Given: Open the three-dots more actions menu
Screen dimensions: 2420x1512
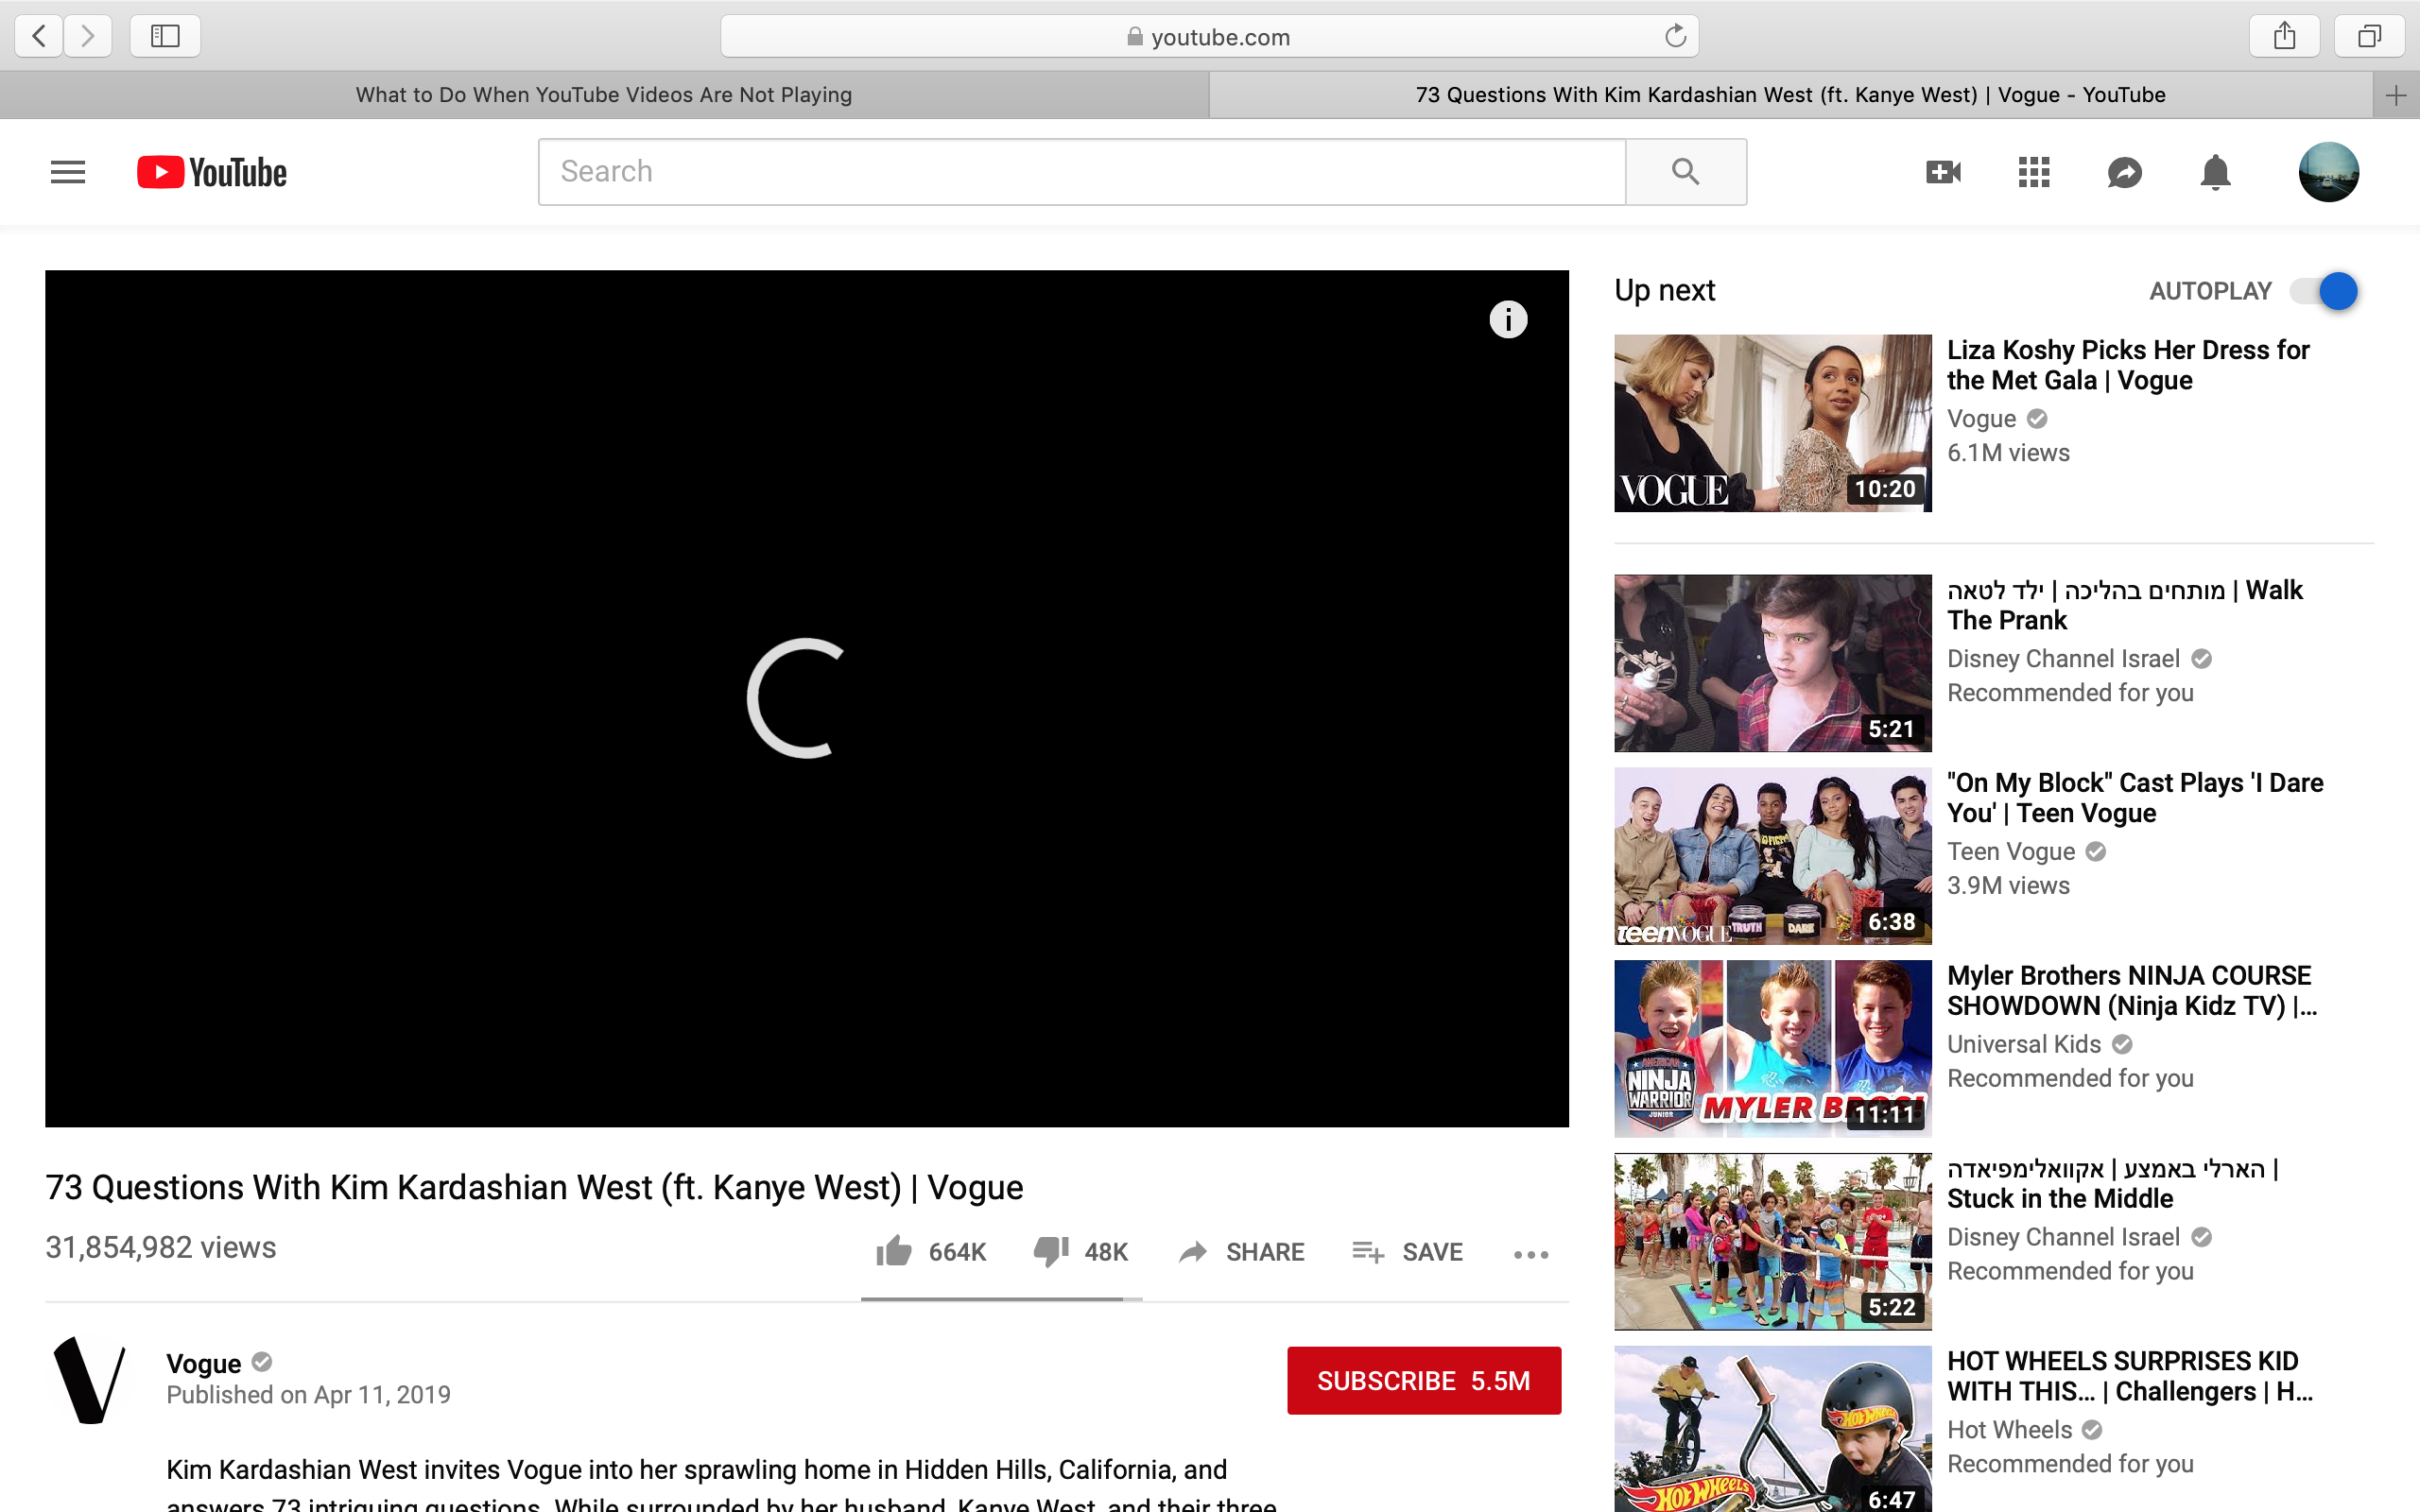Looking at the screenshot, I should pyautogui.click(x=1531, y=1254).
